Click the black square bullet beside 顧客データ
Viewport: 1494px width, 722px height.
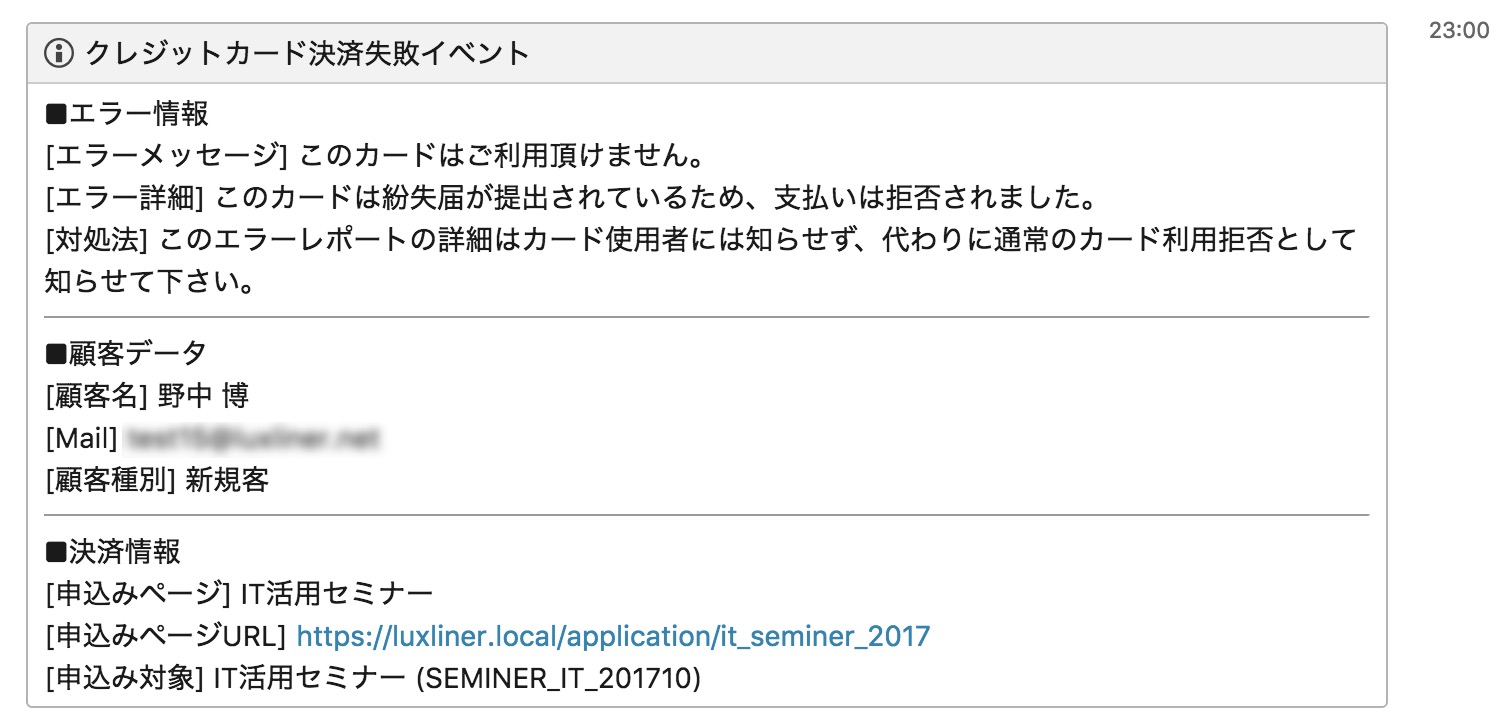click(56, 353)
